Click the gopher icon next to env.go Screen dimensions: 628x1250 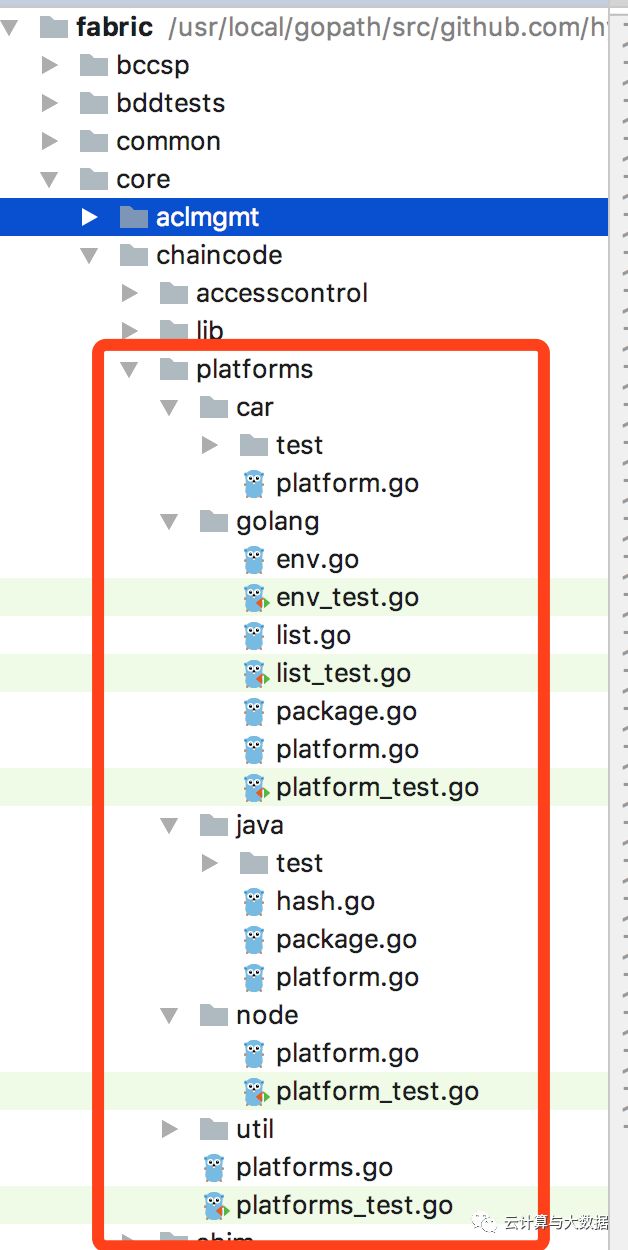[x=253, y=559]
